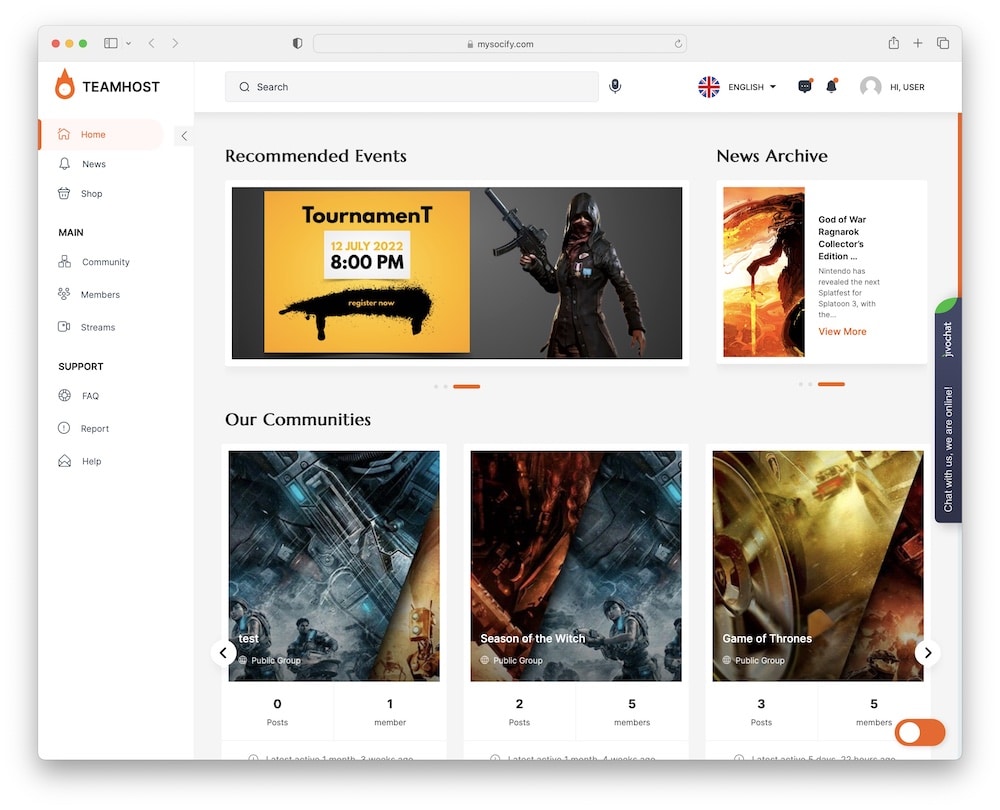Image resolution: width=1000 pixels, height=810 pixels.
Task: Select the active events carousel indicator
Action: click(x=466, y=387)
